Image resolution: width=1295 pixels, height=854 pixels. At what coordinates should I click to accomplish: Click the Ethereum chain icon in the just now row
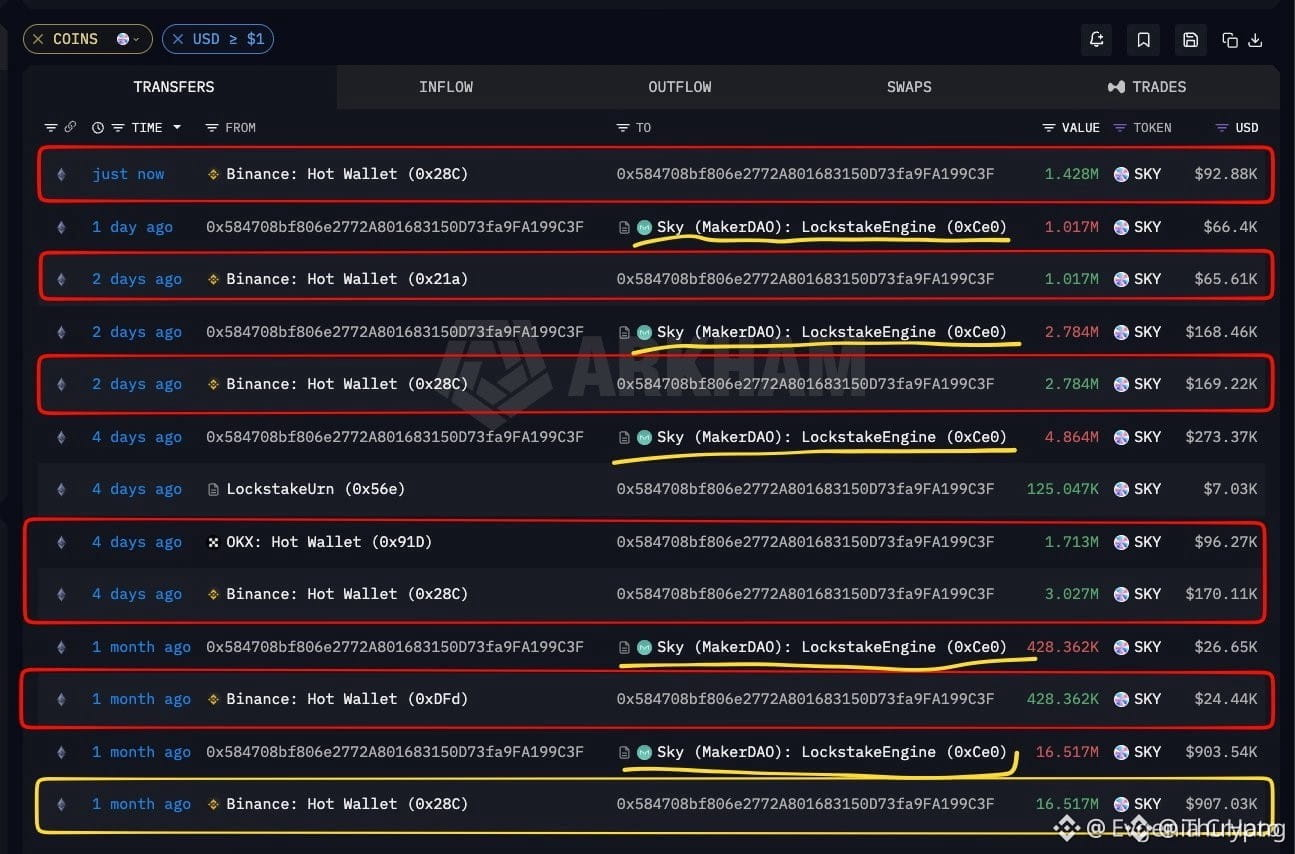[61, 174]
